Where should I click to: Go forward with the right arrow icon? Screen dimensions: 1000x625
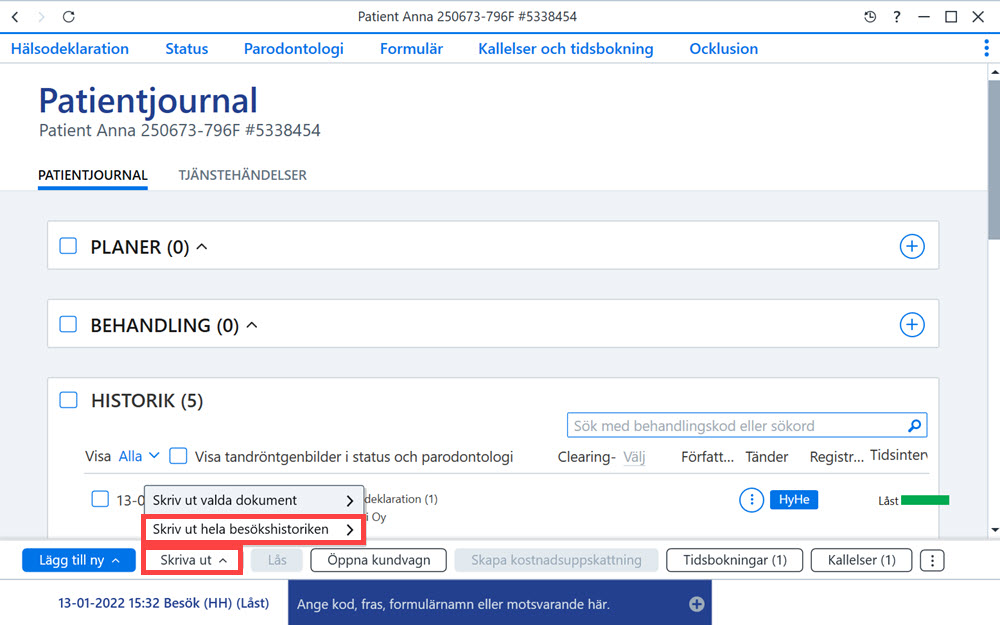(x=41, y=17)
